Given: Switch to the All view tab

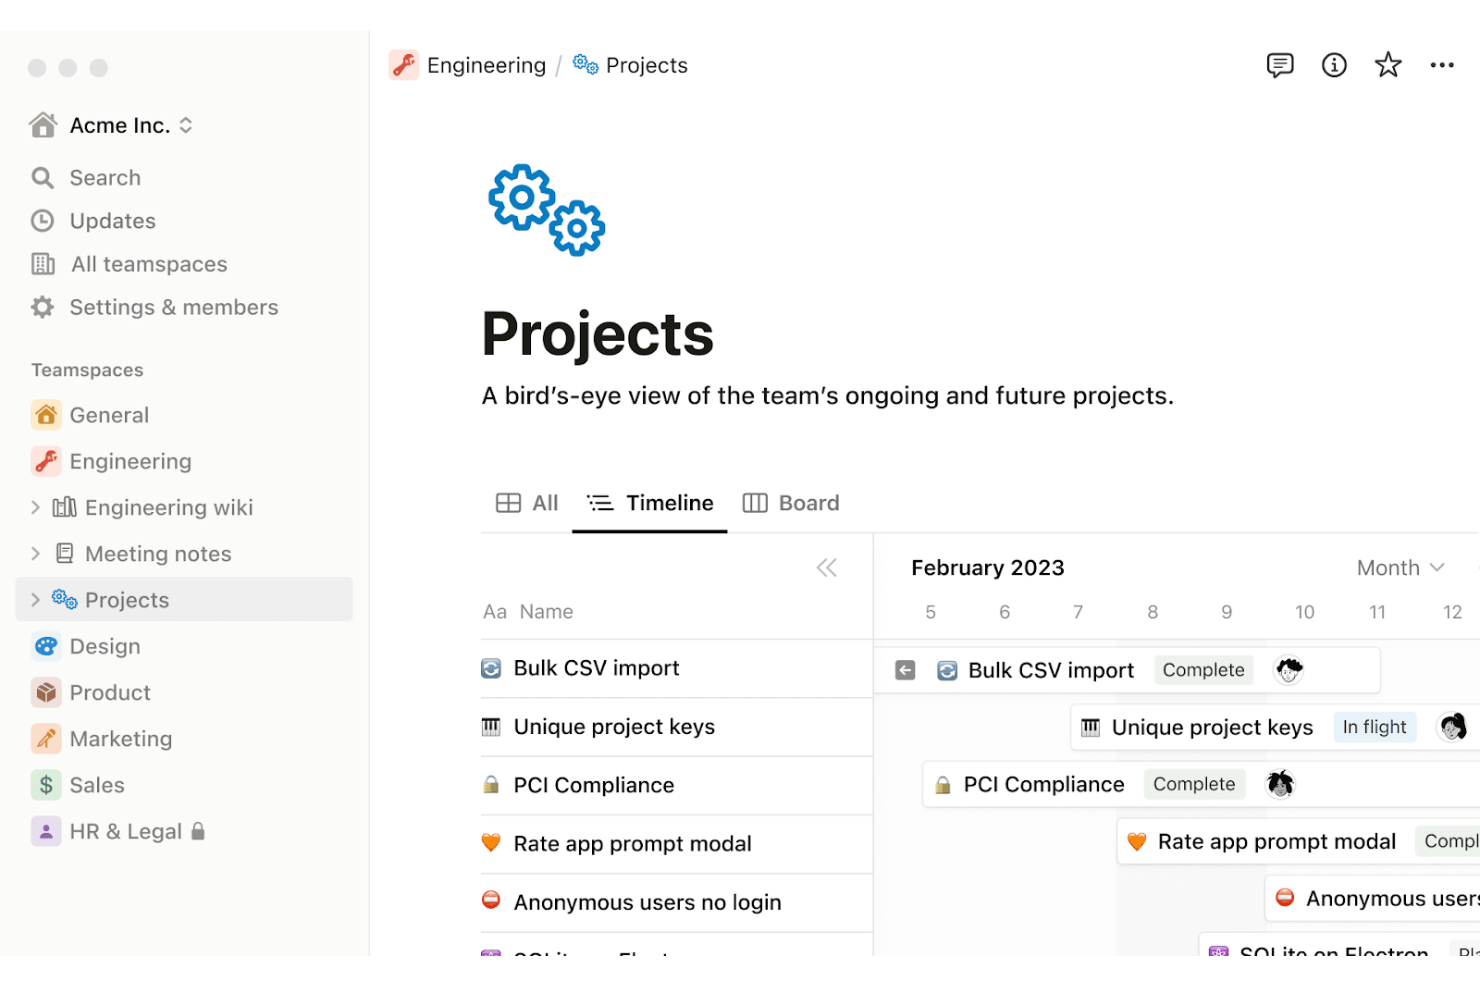Looking at the screenshot, I should point(527,503).
